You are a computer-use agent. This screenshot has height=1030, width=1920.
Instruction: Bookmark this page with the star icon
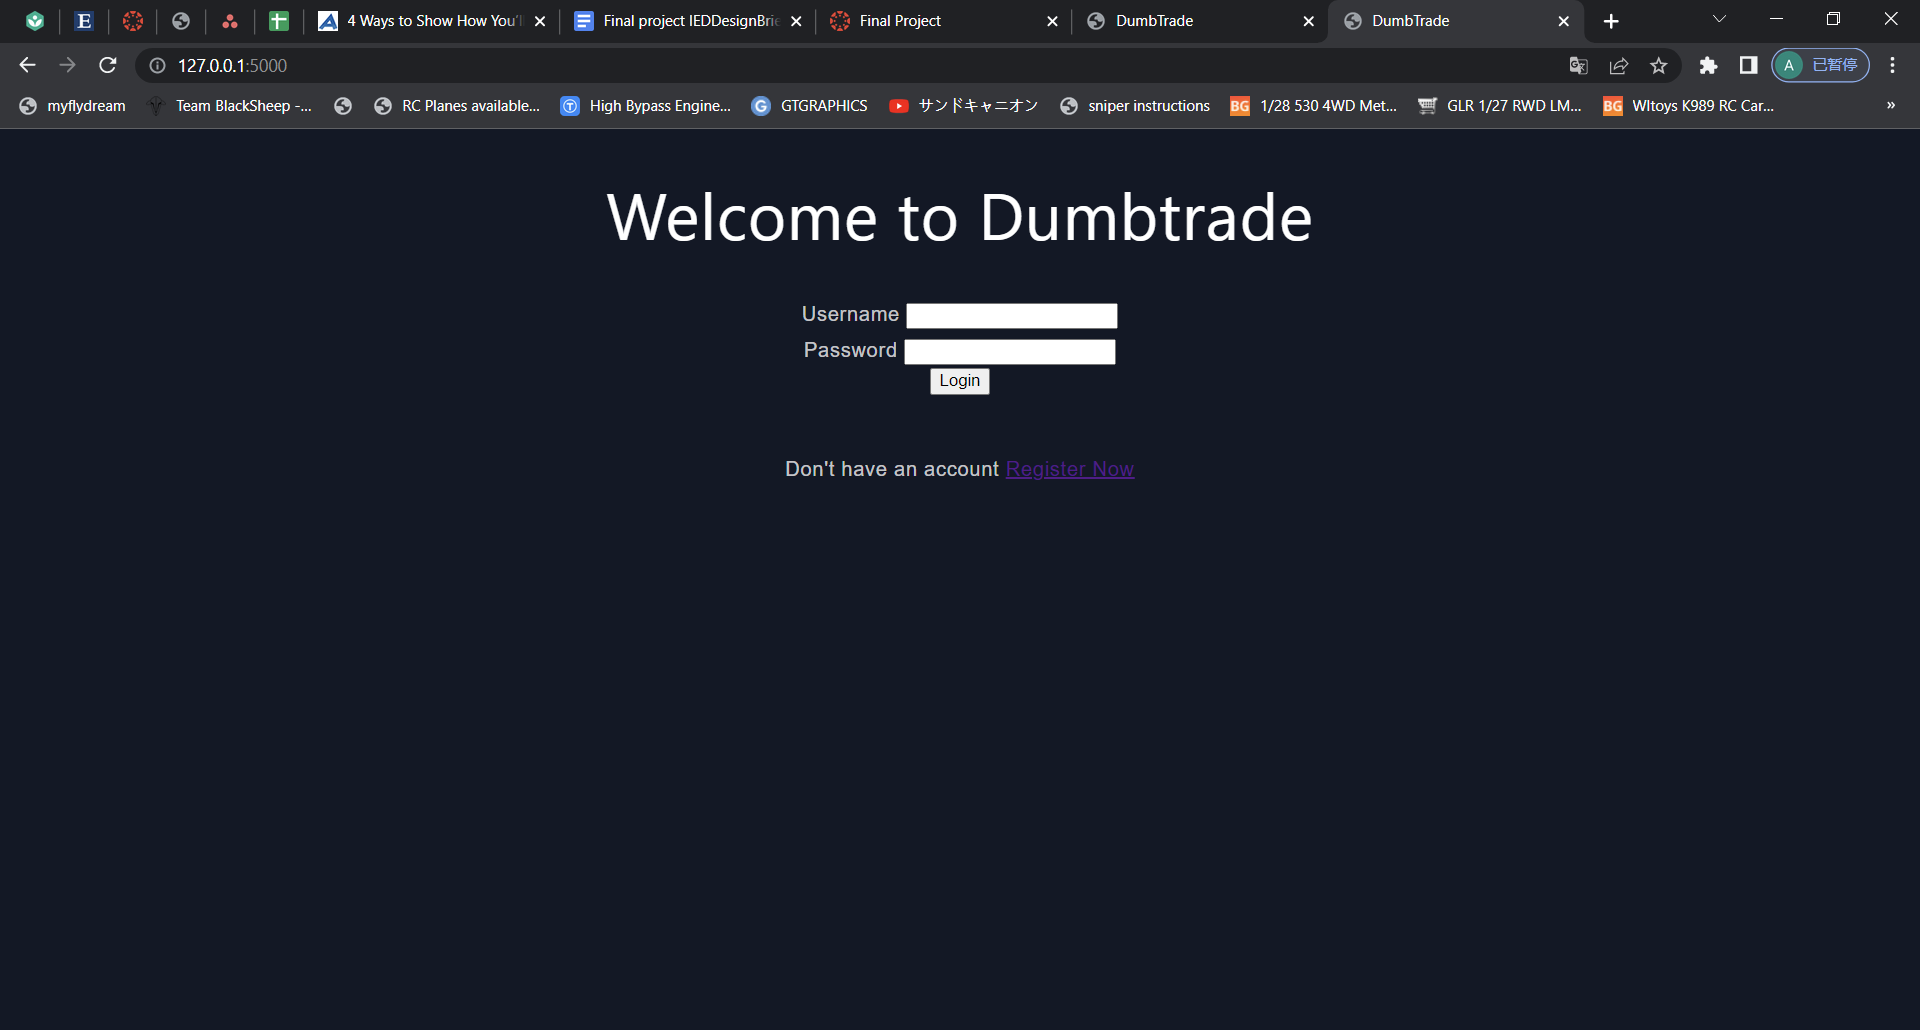pyautogui.click(x=1659, y=65)
